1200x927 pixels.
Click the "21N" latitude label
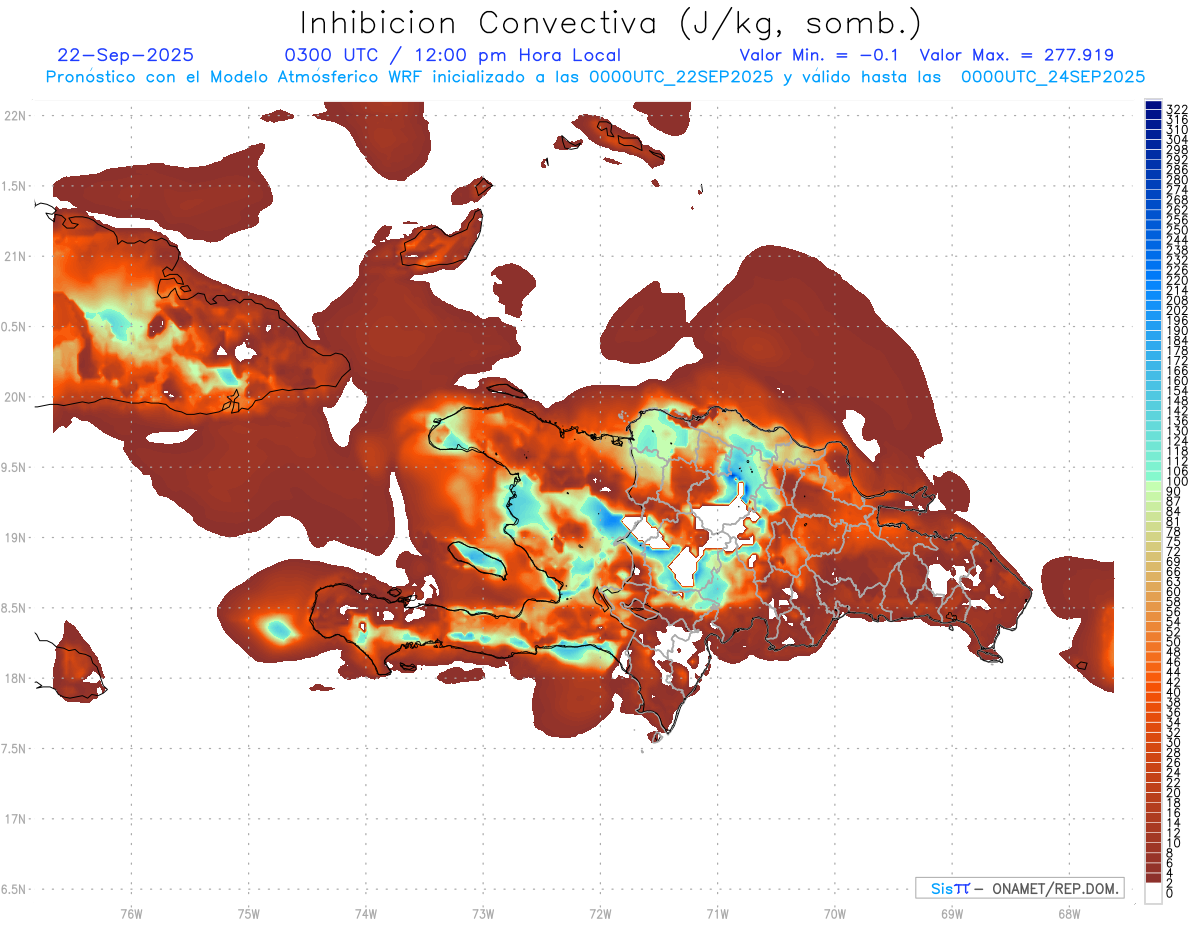tap(15, 256)
